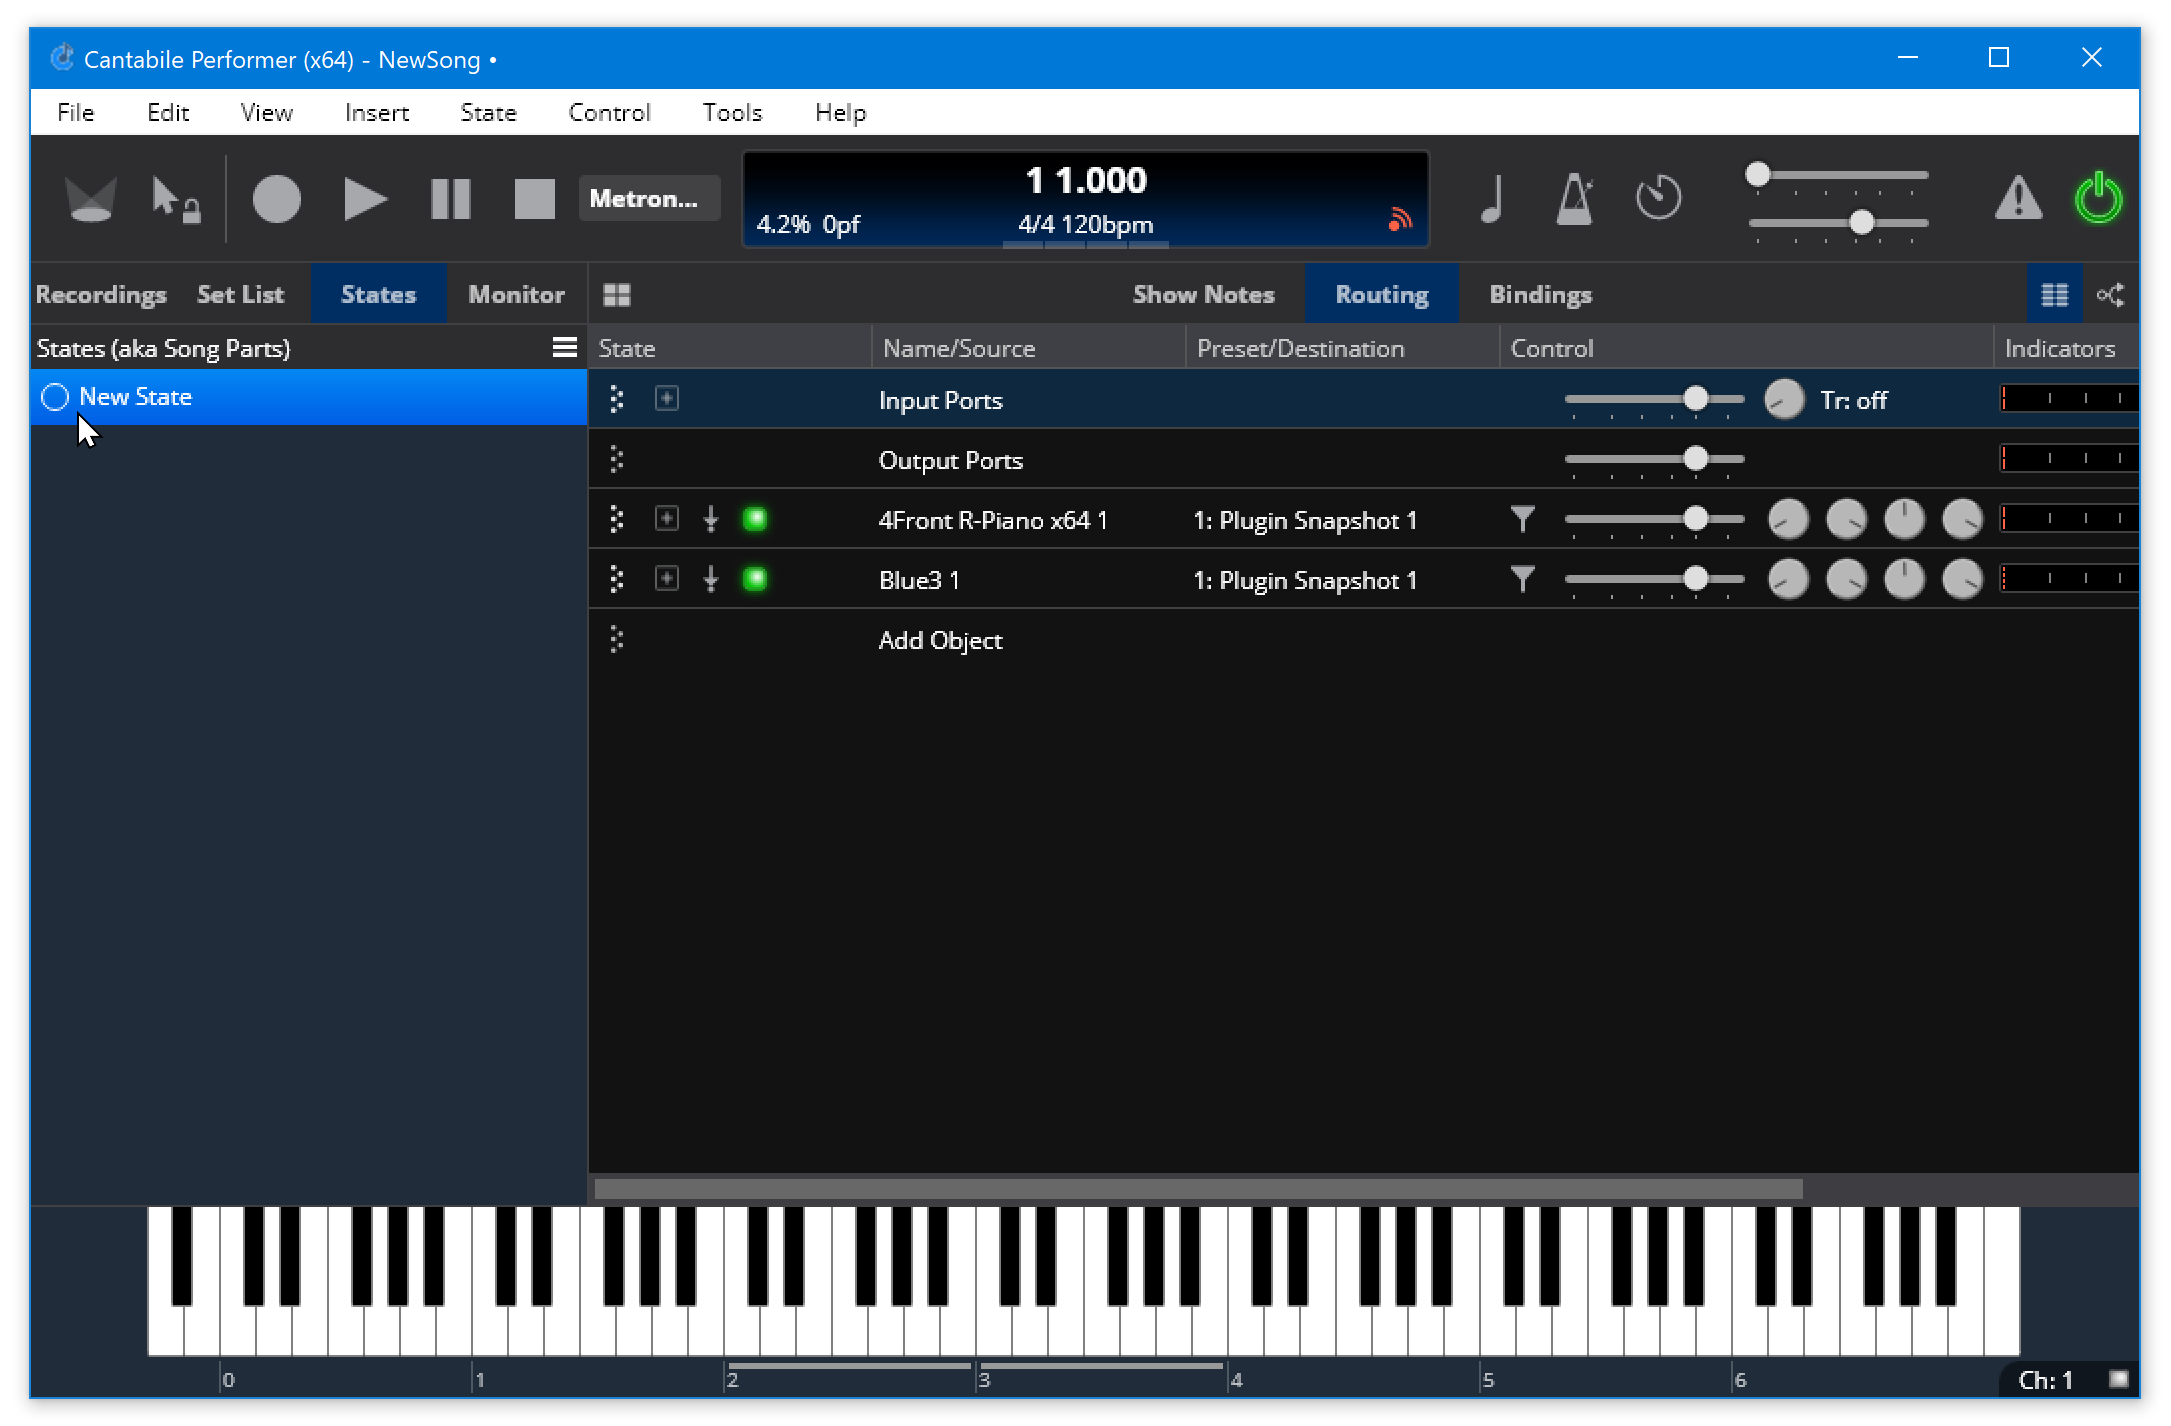
Task: Toggle the metronome icon
Action: 1575,199
